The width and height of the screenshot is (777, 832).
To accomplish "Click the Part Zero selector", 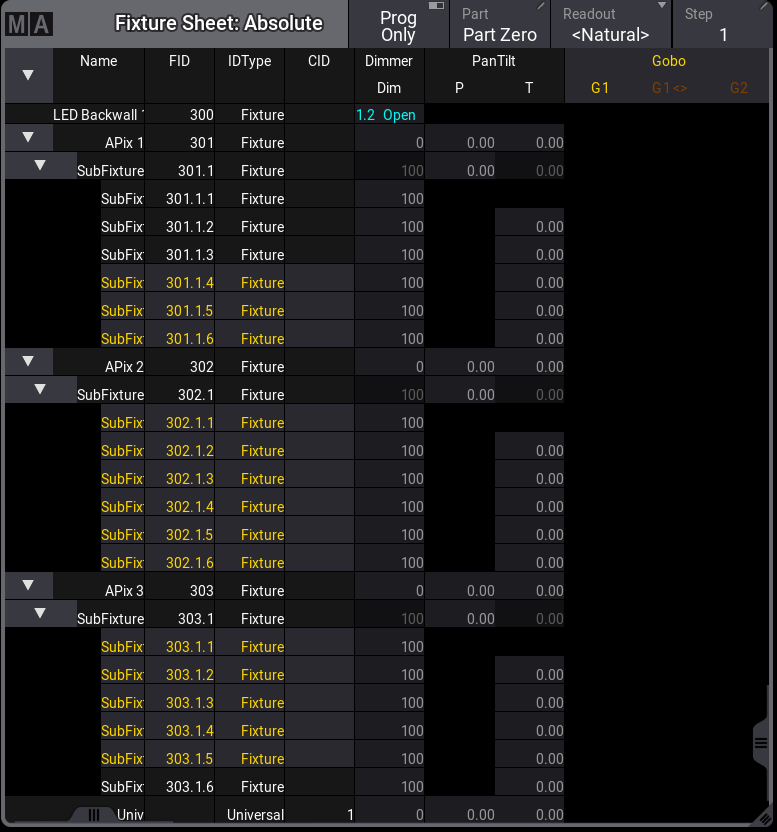I will point(499,25).
